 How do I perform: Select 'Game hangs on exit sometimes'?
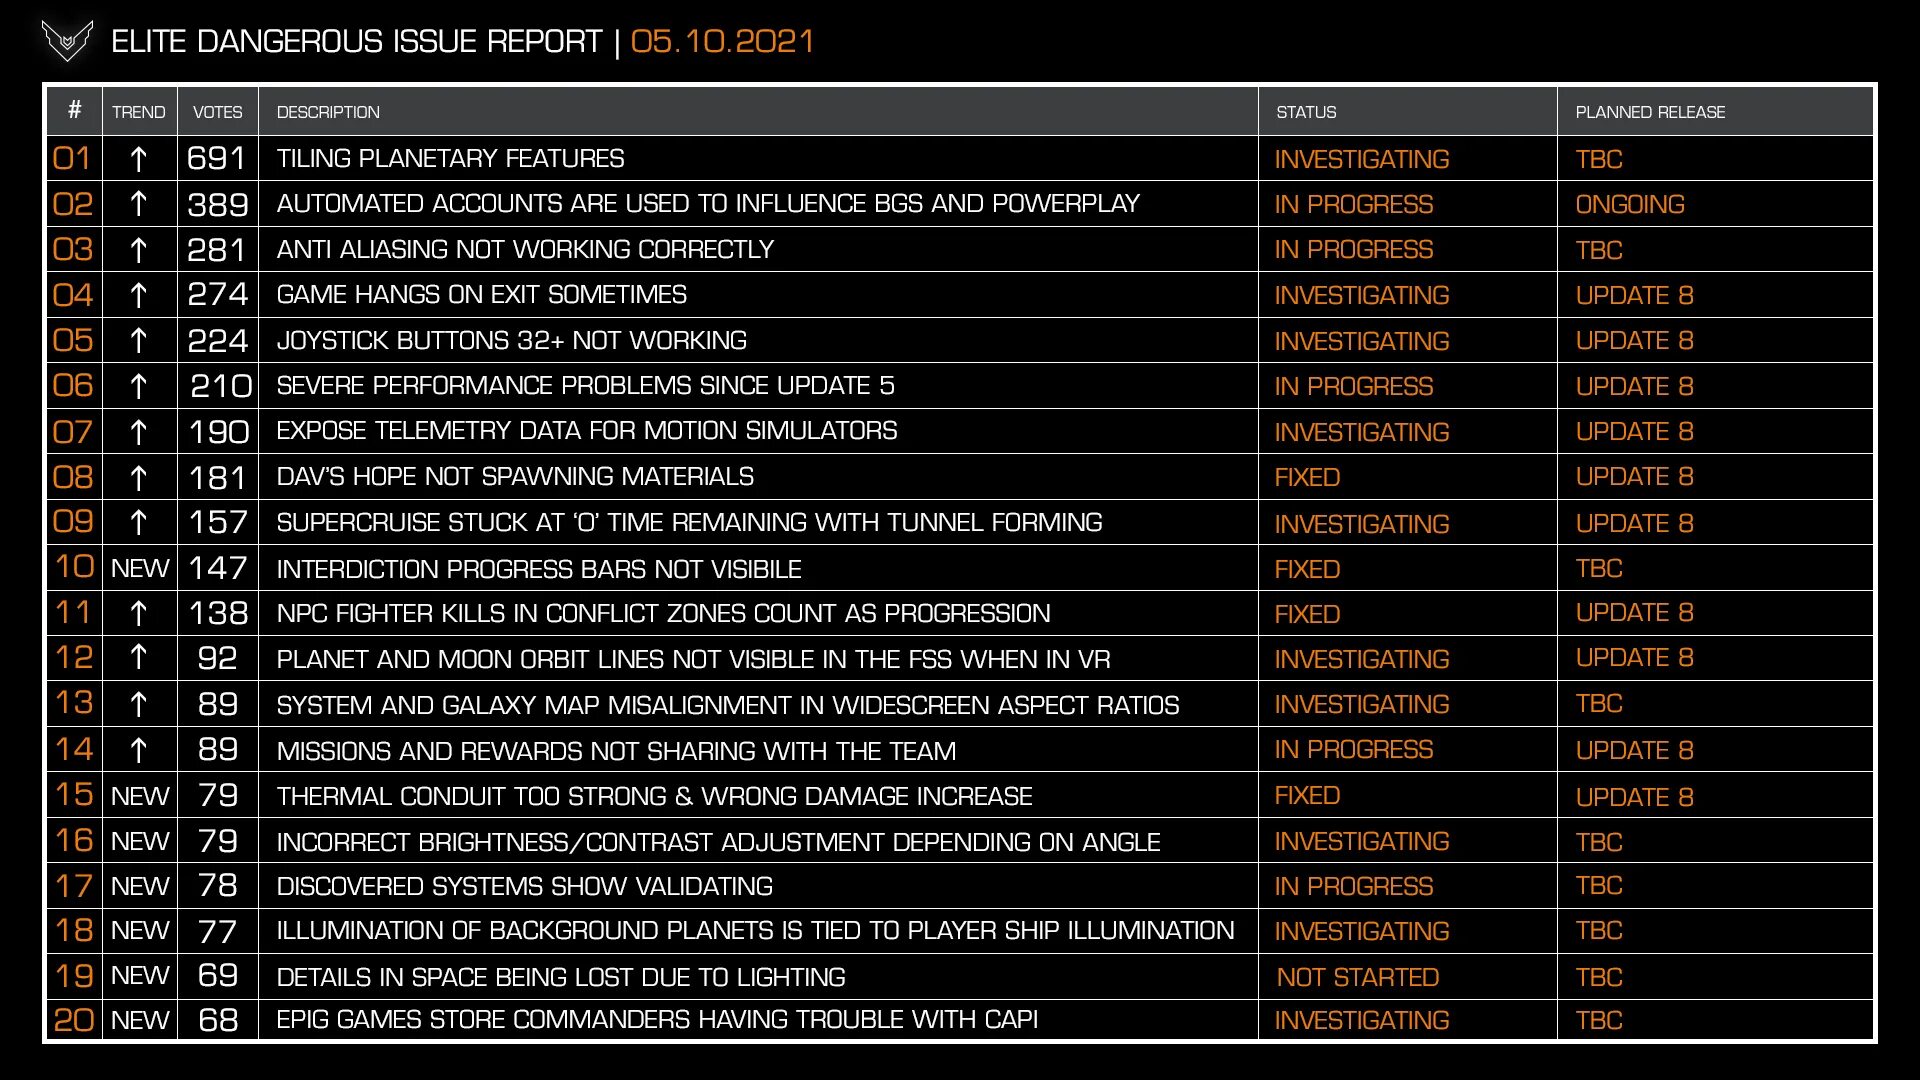pyautogui.click(x=481, y=295)
